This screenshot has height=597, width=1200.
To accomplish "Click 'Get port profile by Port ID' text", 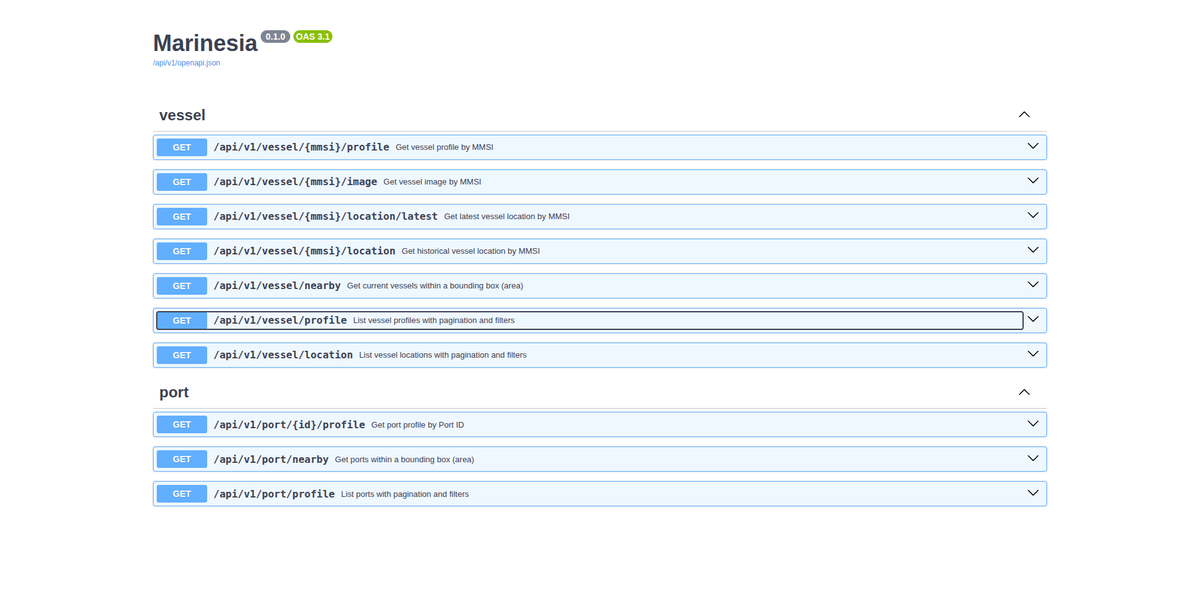I will pos(418,425).
